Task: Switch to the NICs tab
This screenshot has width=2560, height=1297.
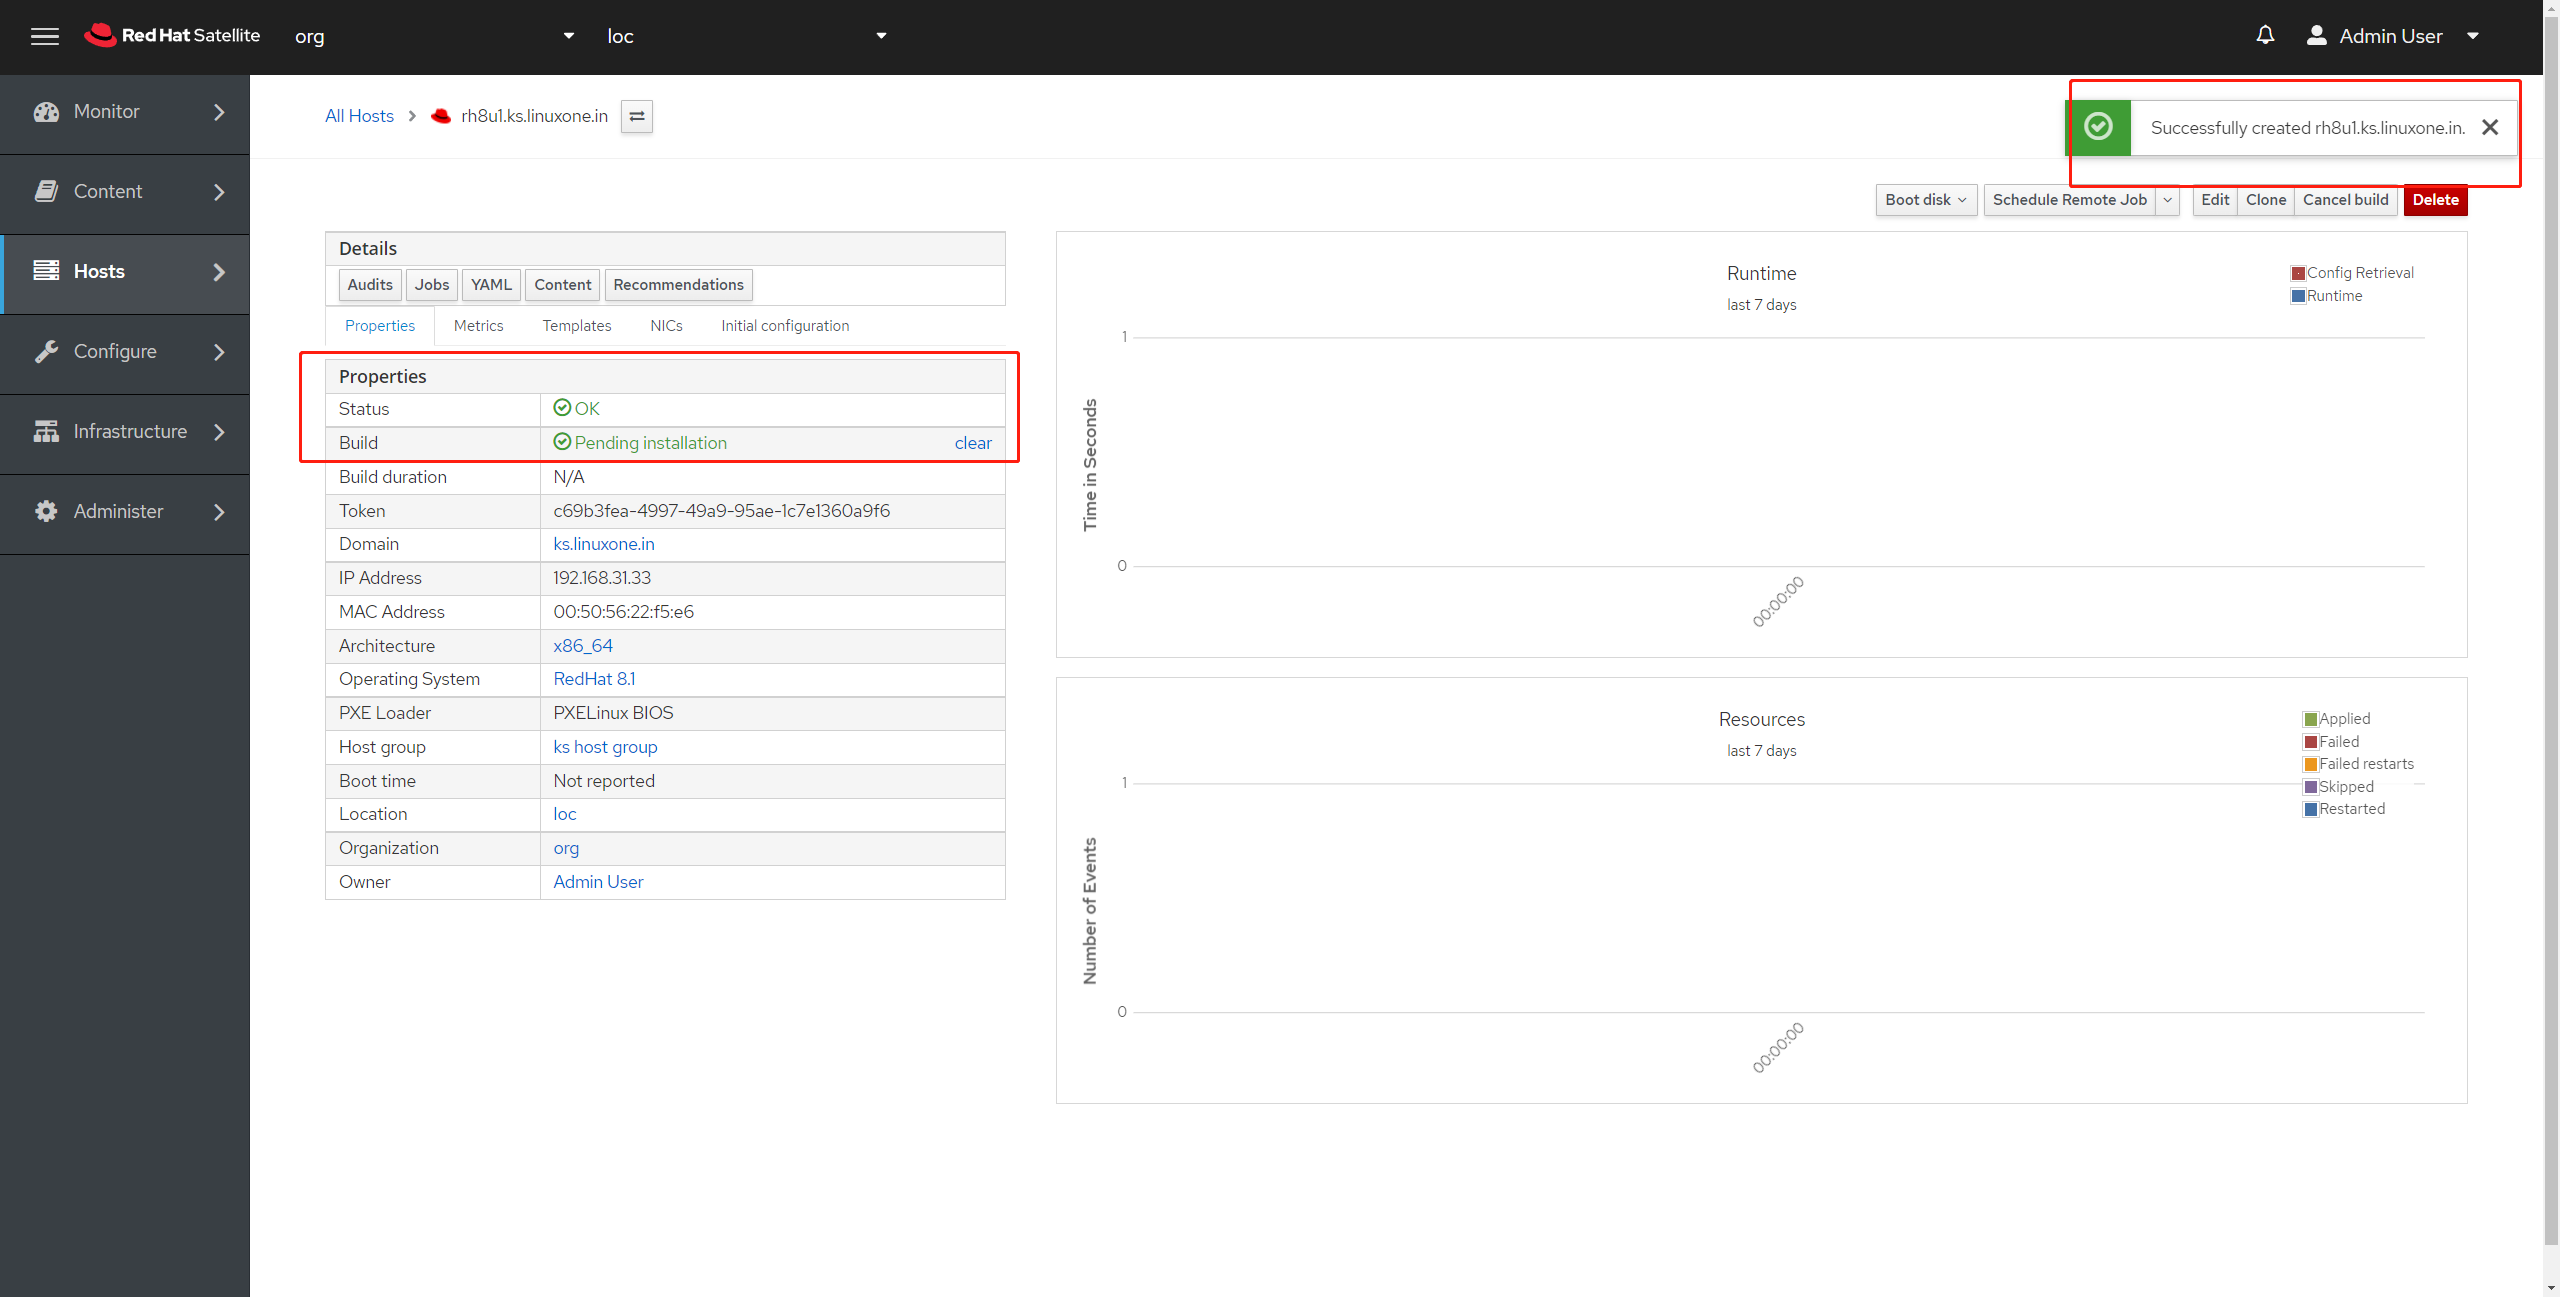Action: click(x=666, y=326)
